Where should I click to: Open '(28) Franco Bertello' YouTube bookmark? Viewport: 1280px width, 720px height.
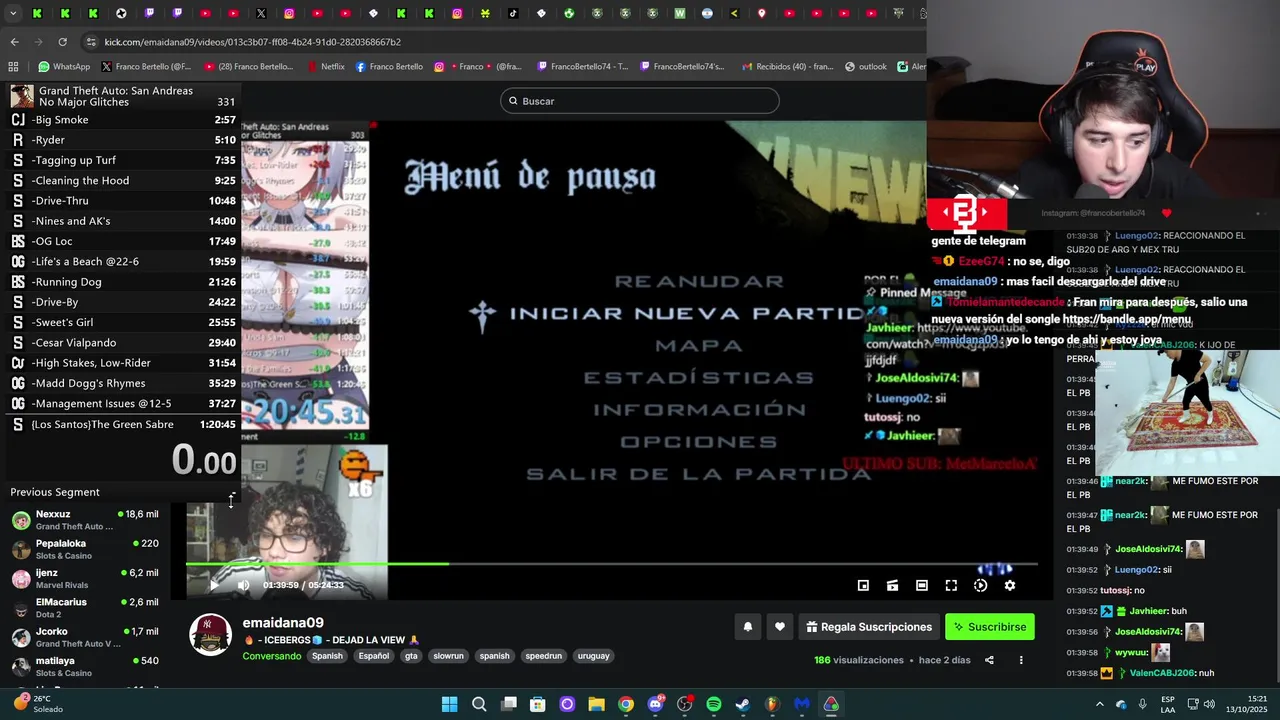249,67
